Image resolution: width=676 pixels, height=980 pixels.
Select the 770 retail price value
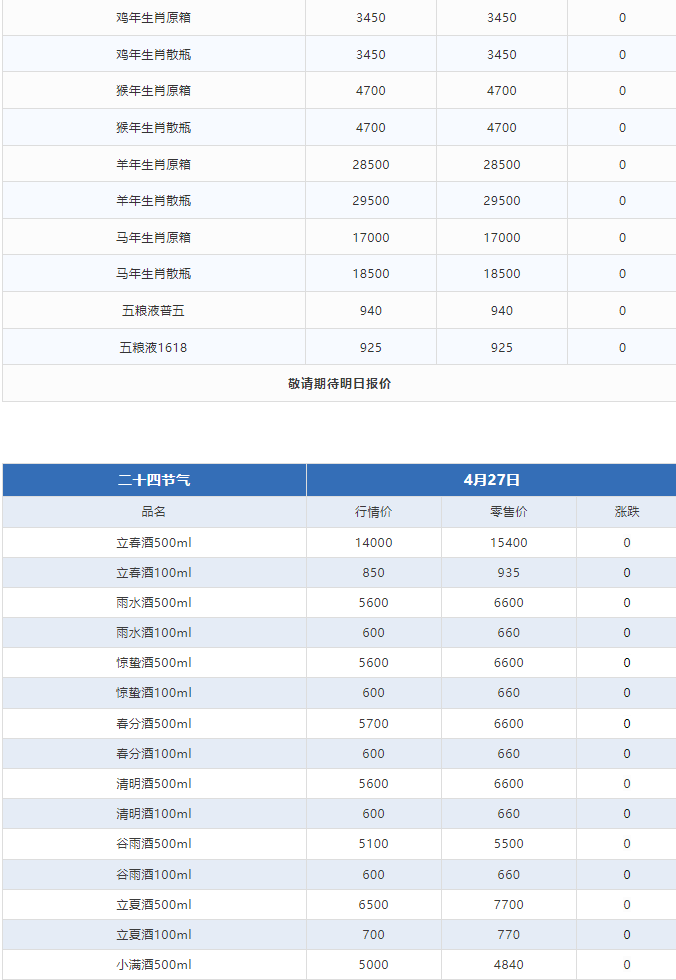click(509, 935)
